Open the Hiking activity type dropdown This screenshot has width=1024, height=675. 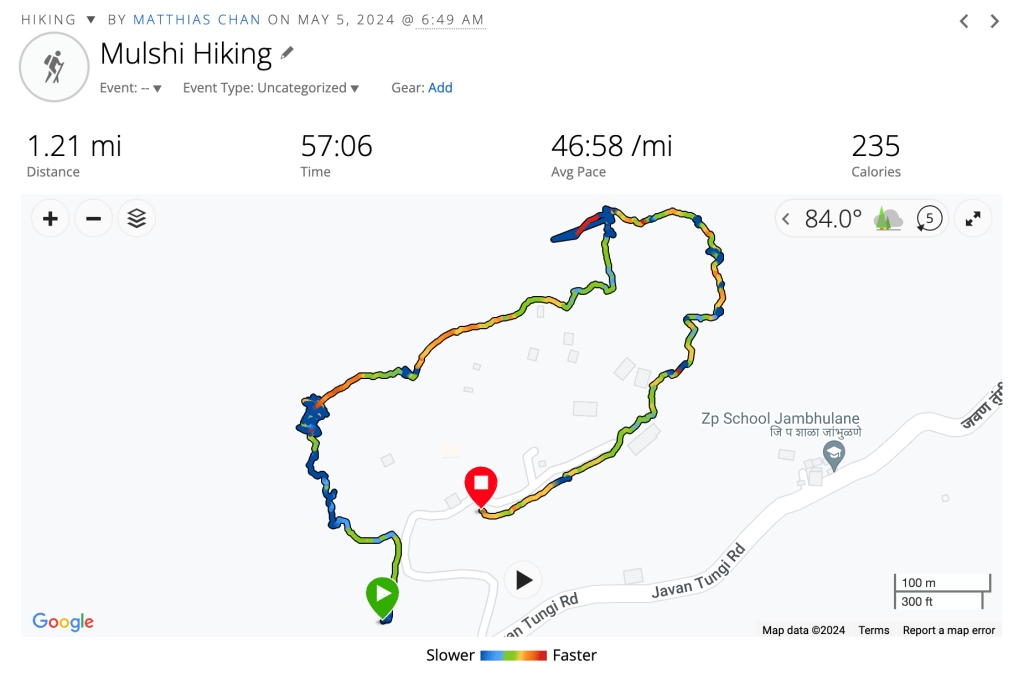click(90, 20)
